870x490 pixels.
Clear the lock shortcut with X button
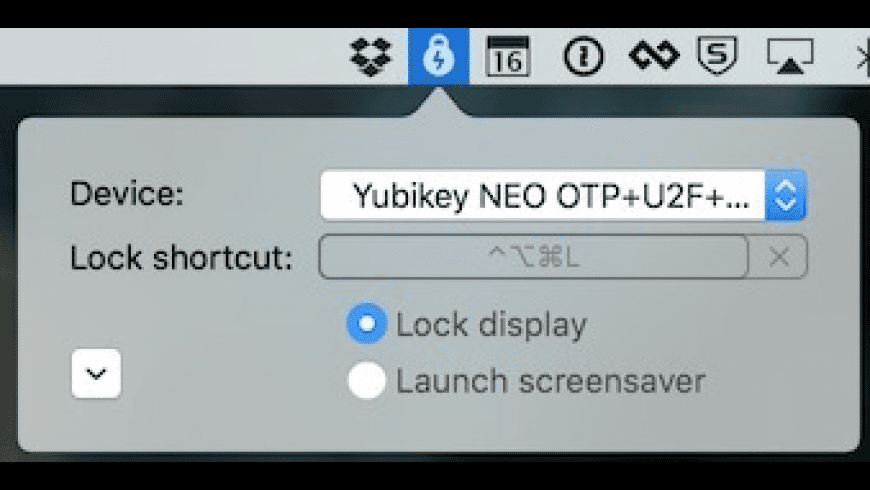click(x=779, y=257)
